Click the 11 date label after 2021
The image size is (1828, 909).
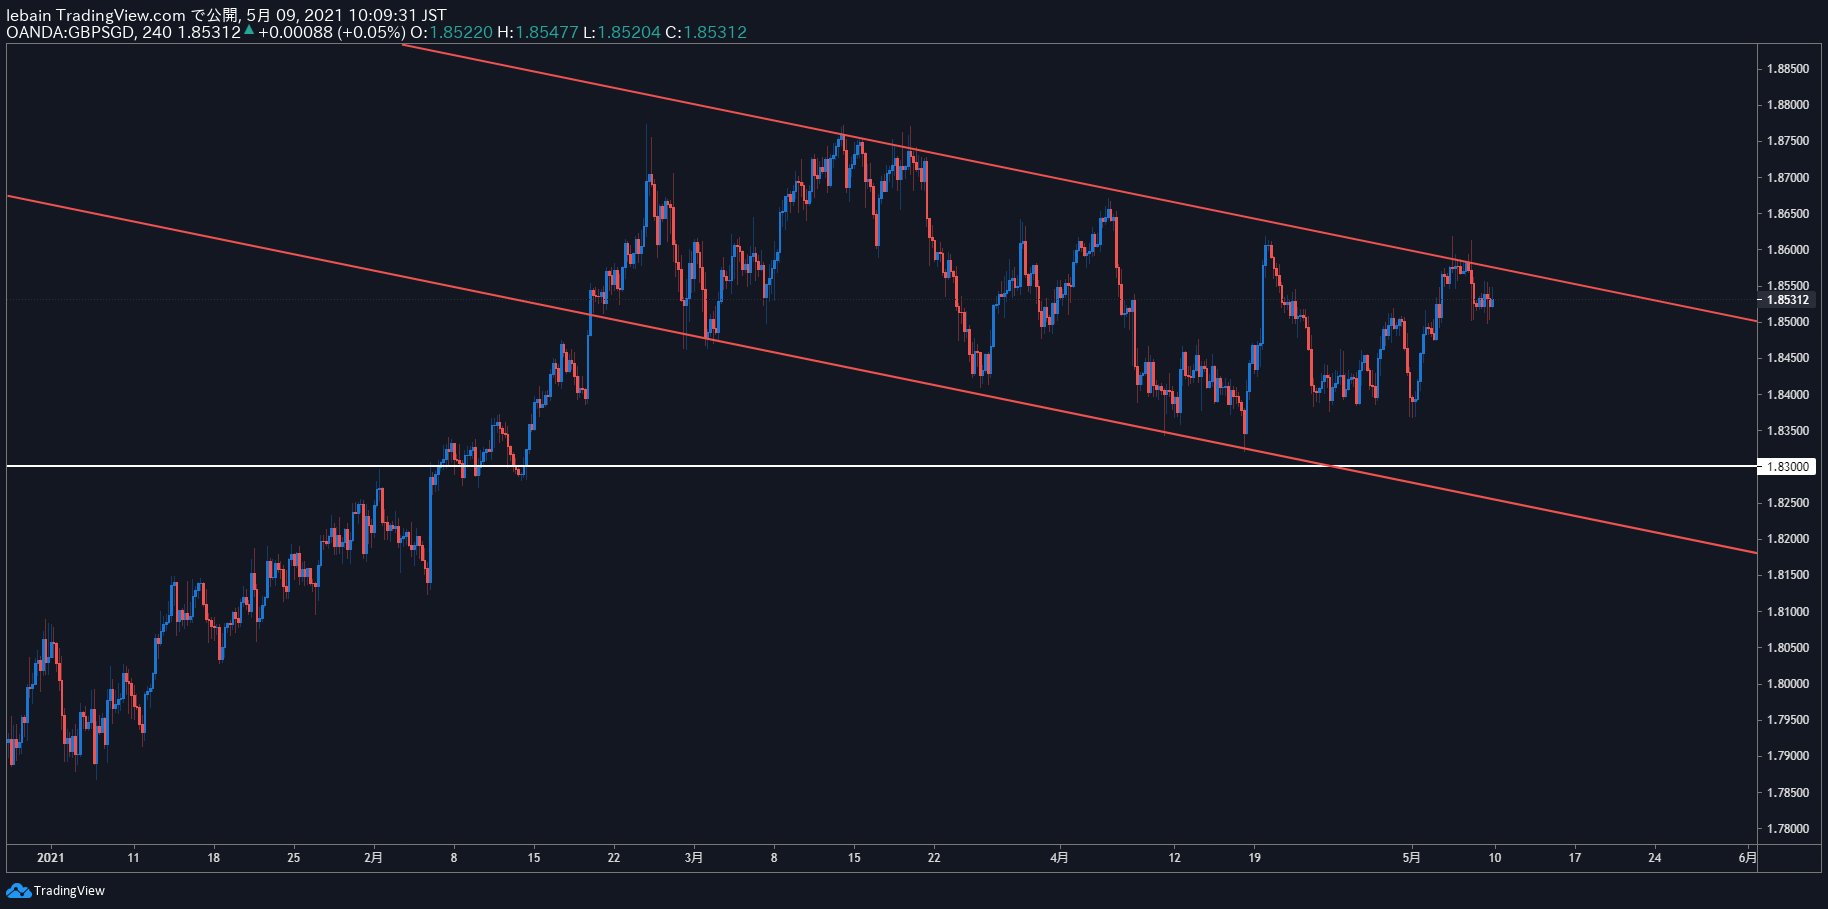pyautogui.click(x=133, y=858)
